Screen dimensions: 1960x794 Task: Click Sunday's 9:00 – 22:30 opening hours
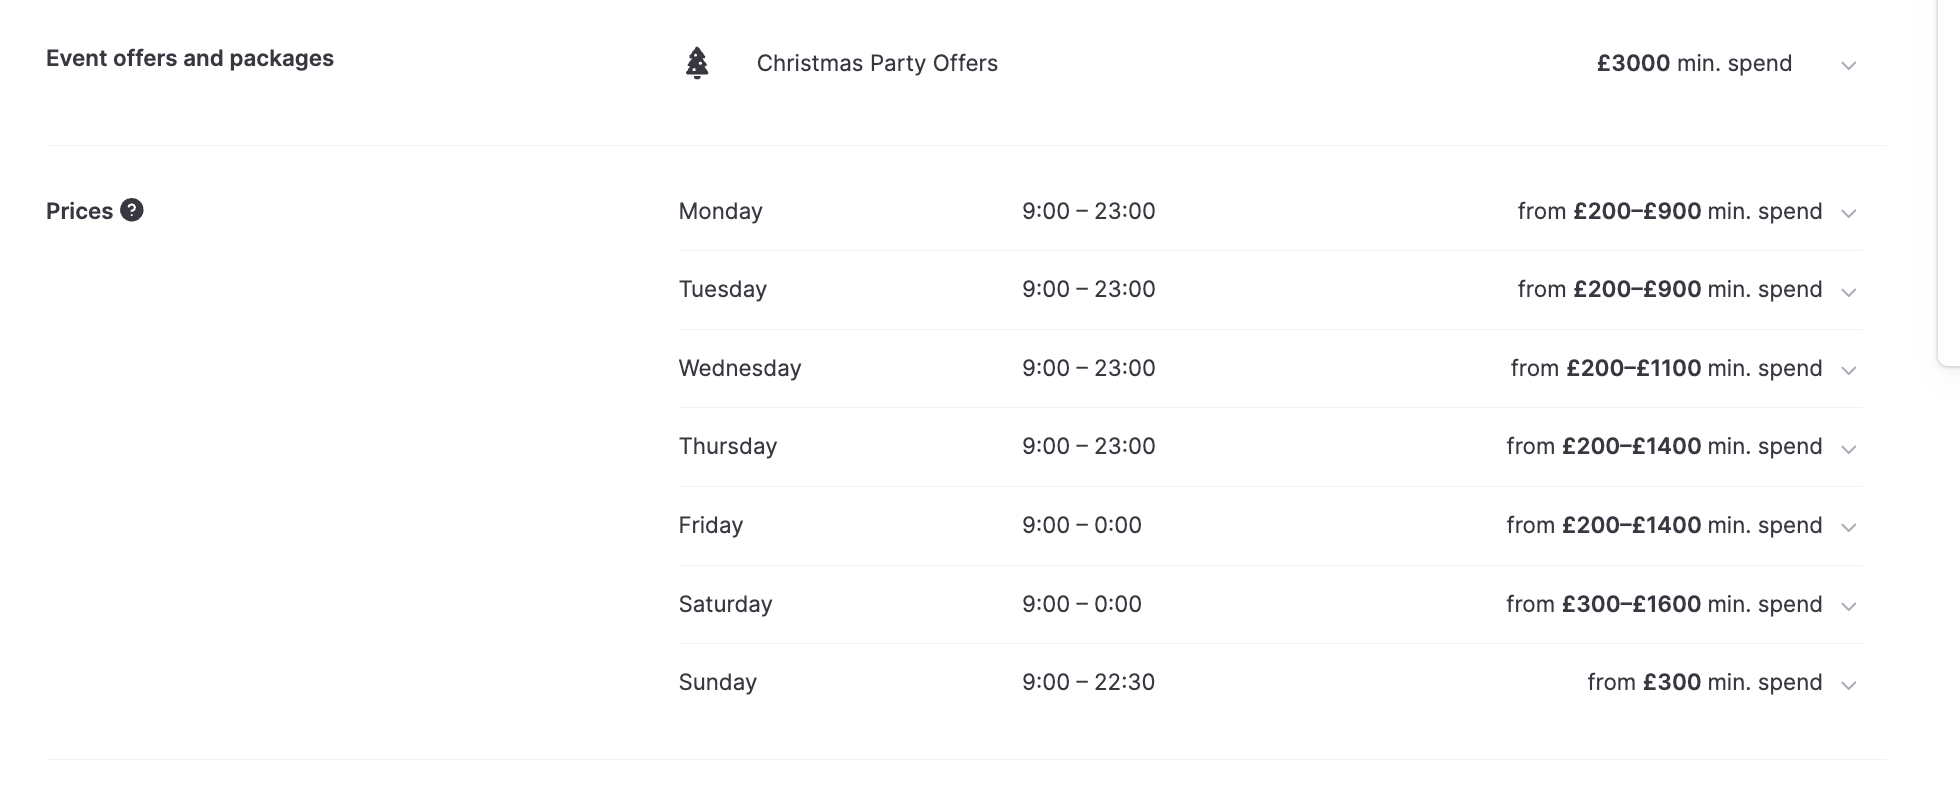(x=1088, y=682)
